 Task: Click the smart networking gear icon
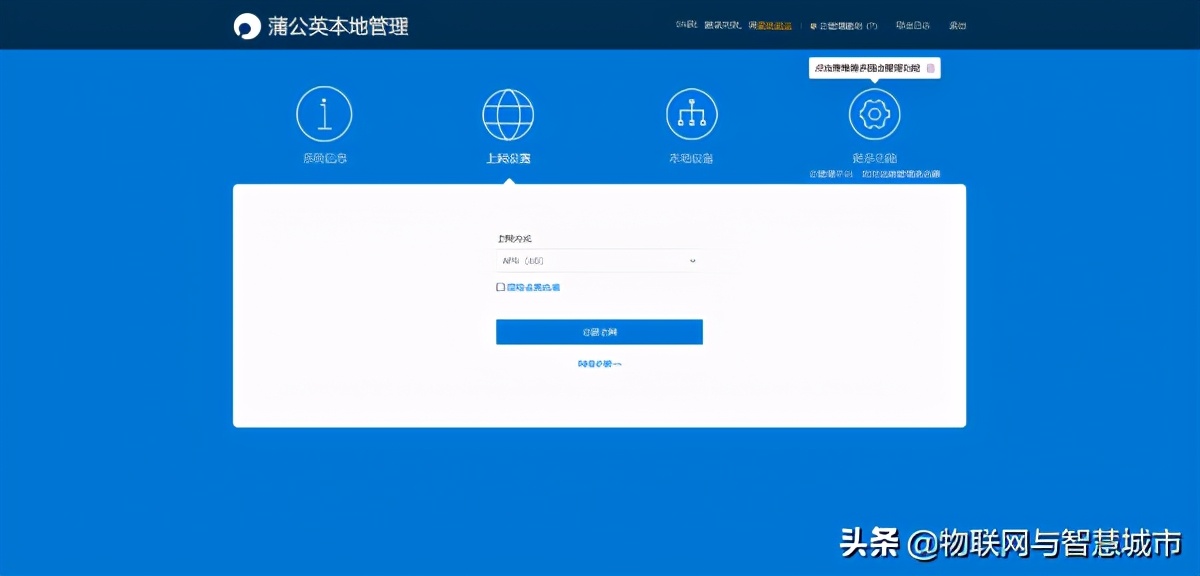874,112
